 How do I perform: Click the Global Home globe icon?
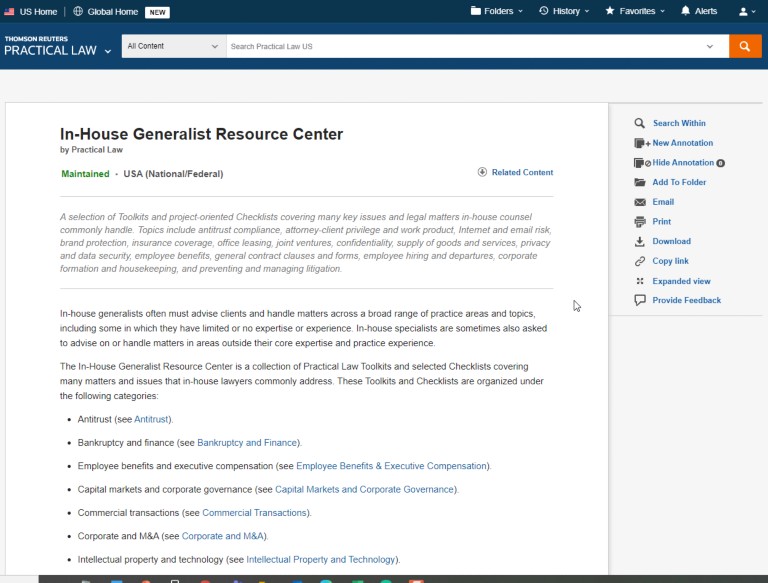(78, 11)
